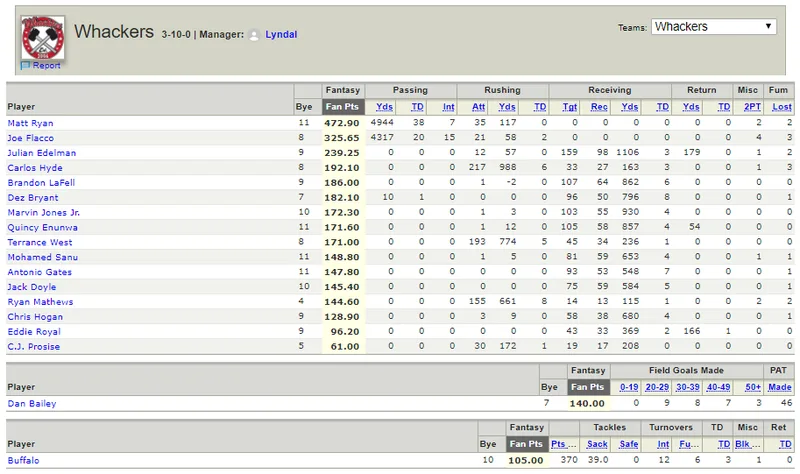Sort by Fumbles Lost column
The width and height of the screenshot is (800, 474).
782,107
